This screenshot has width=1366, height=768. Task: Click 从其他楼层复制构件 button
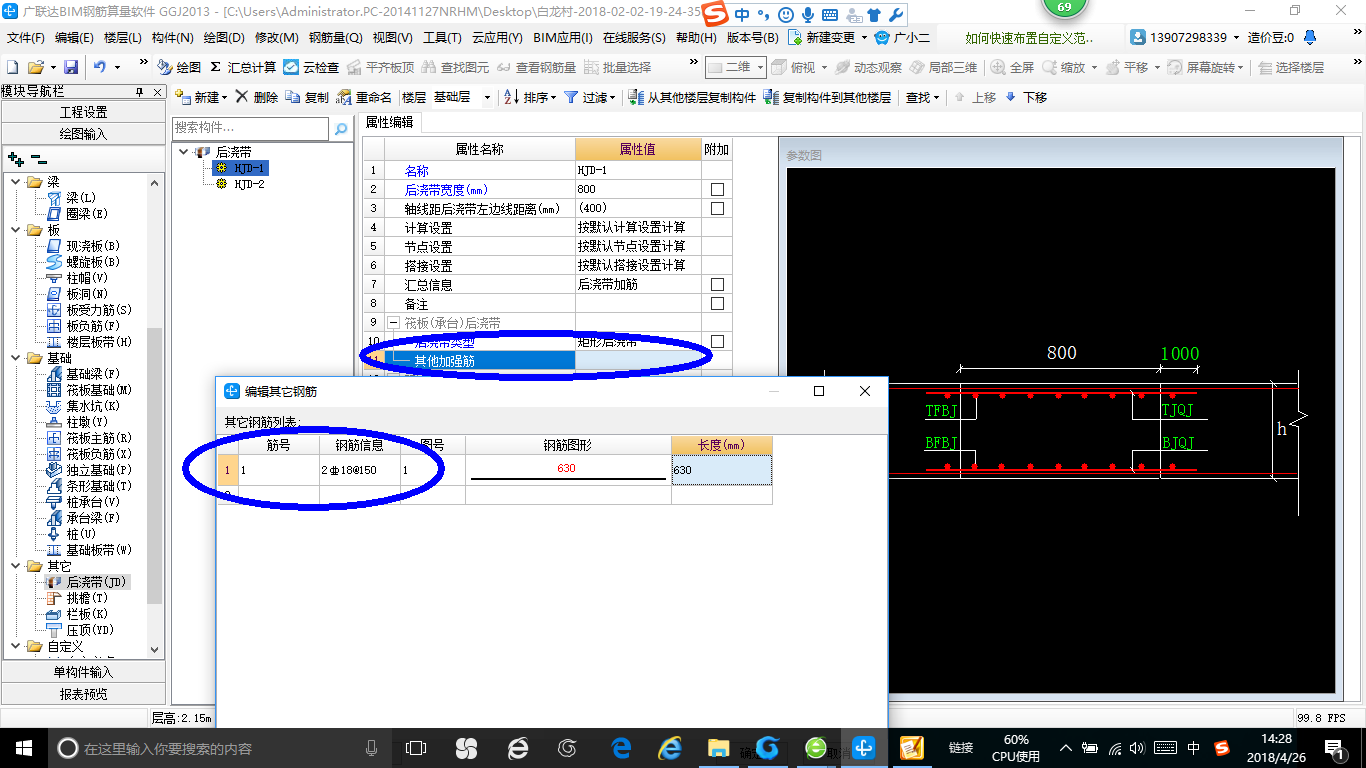[692, 97]
